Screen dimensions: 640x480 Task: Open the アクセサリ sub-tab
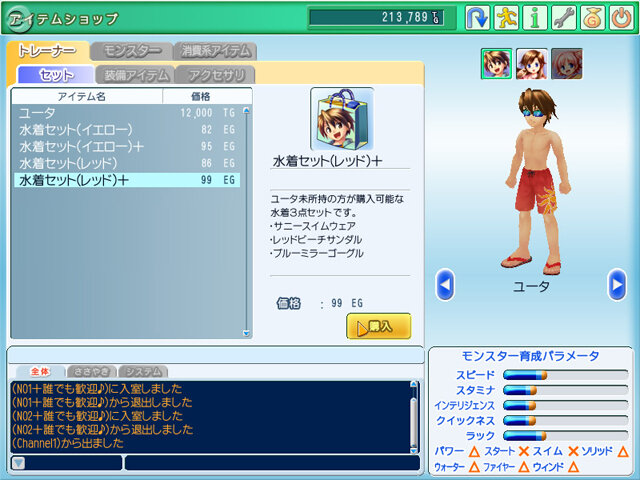point(216,75)
